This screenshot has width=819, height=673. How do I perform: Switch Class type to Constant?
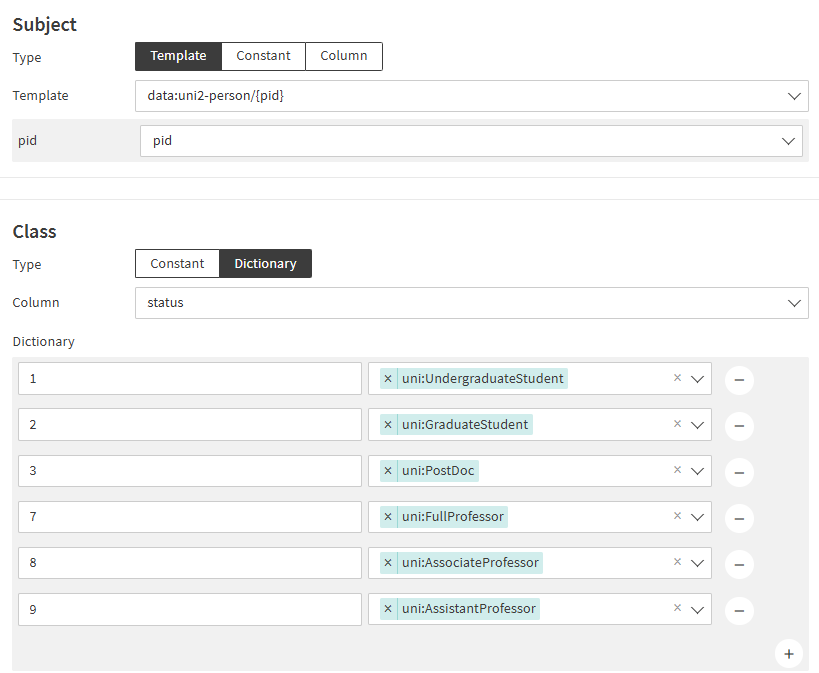point(177,264)
